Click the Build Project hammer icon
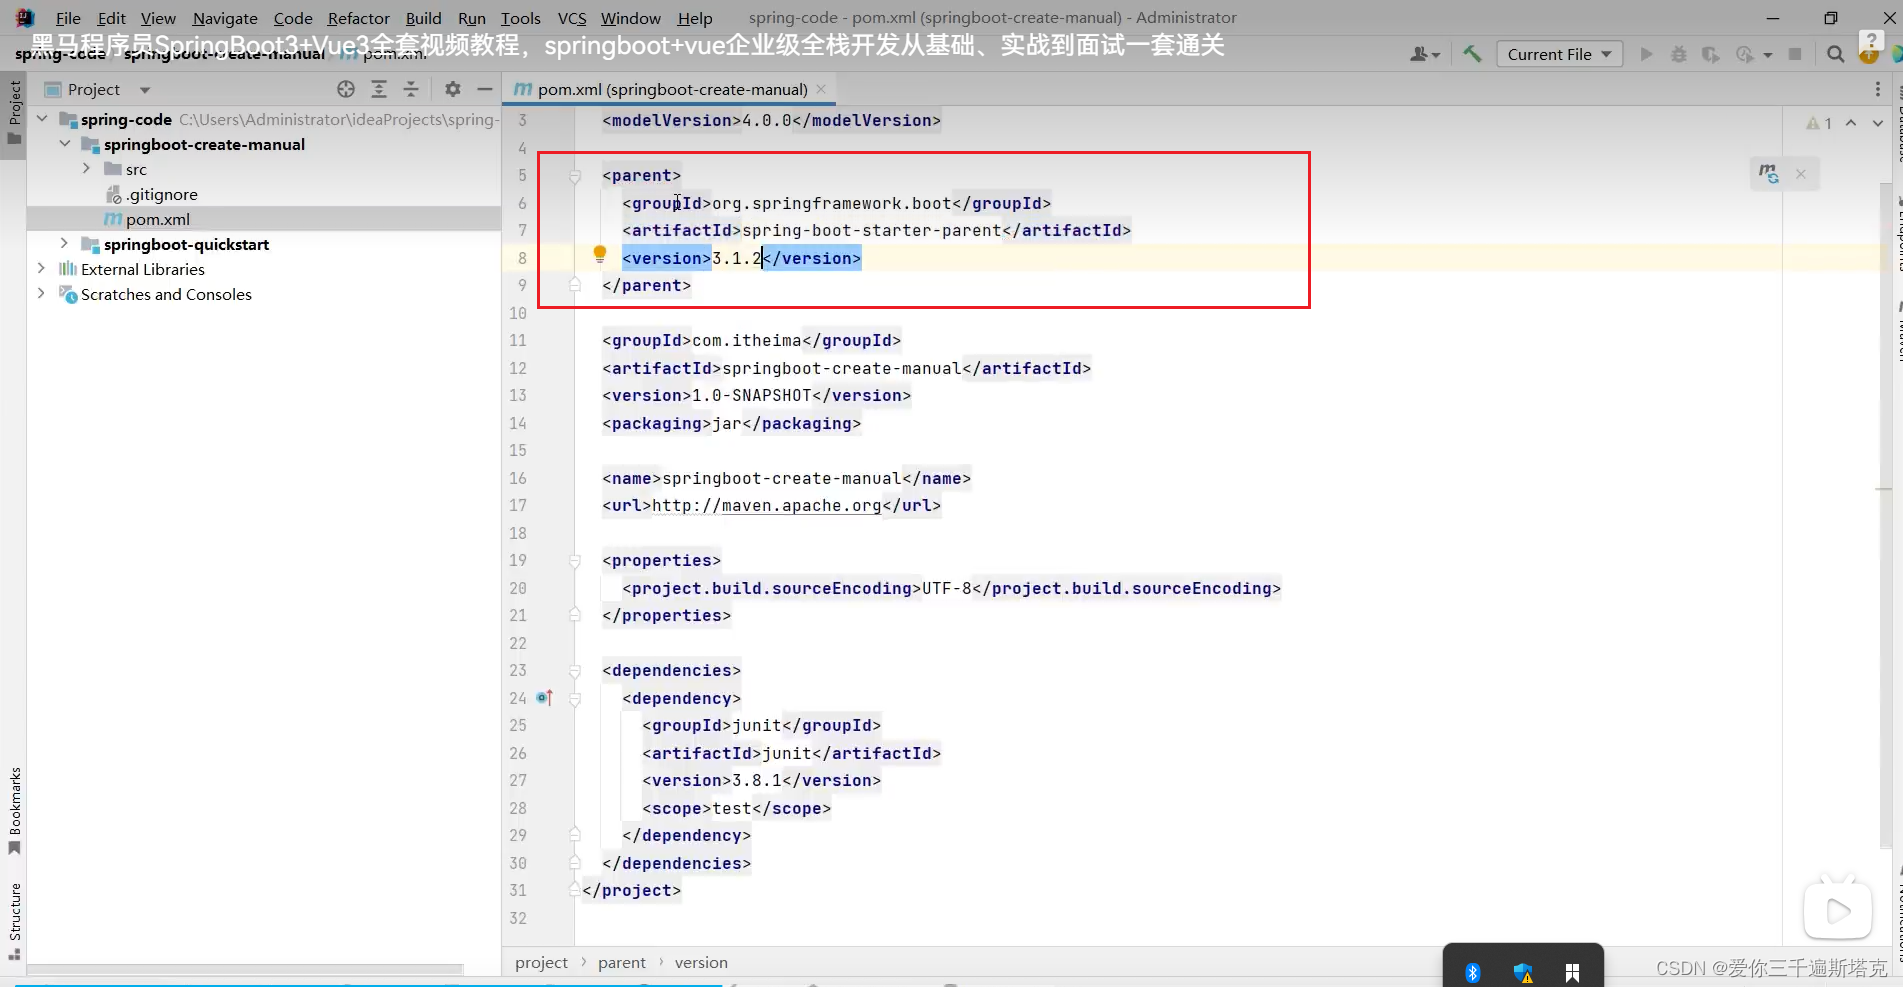Screen dimensions: 1903x987 point(1471,54)
